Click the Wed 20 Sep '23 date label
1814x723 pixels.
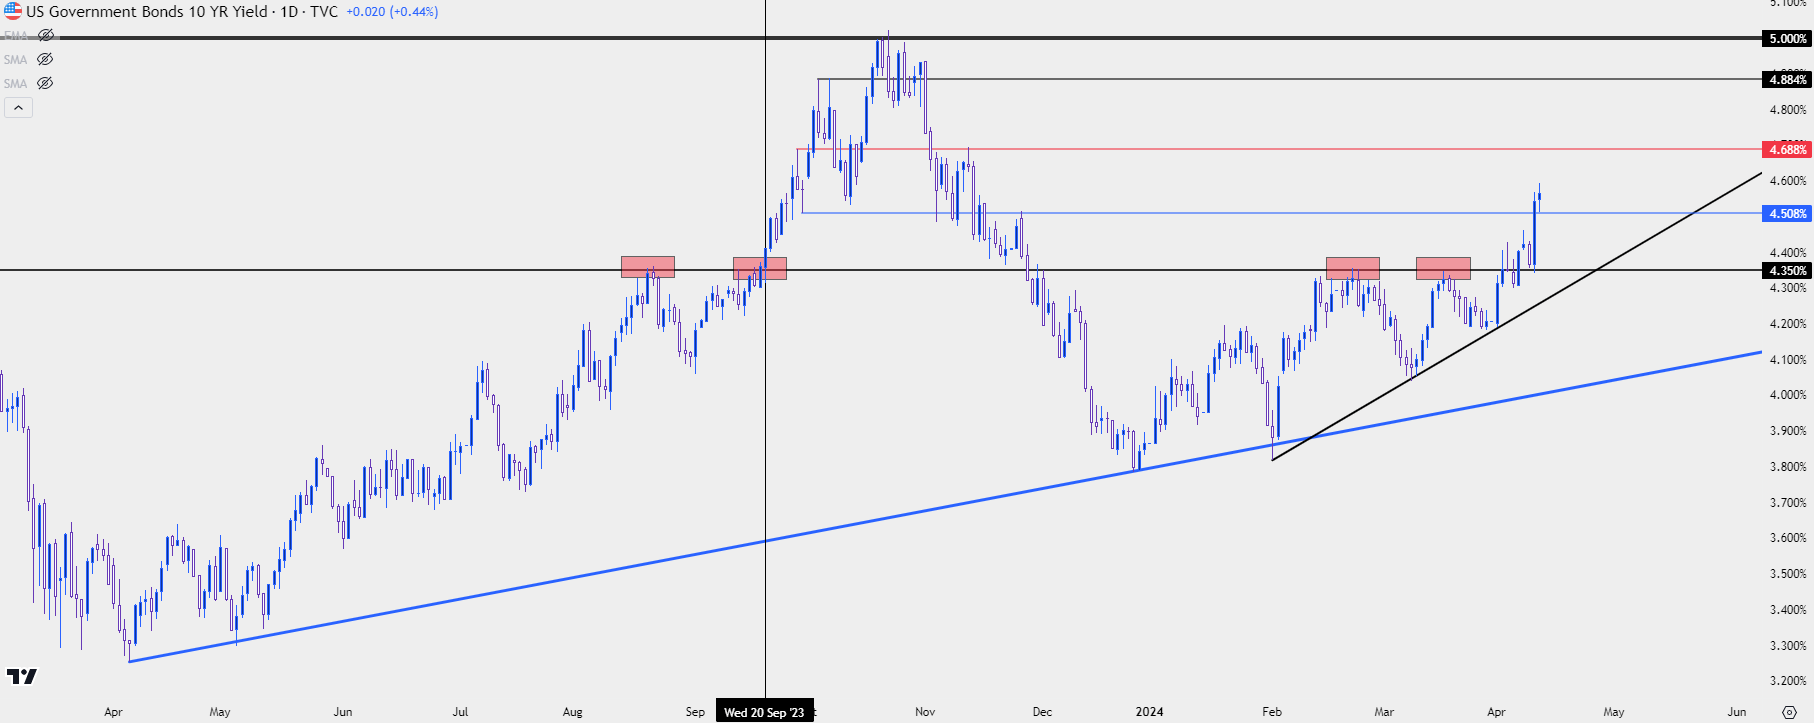coord(764,711)
